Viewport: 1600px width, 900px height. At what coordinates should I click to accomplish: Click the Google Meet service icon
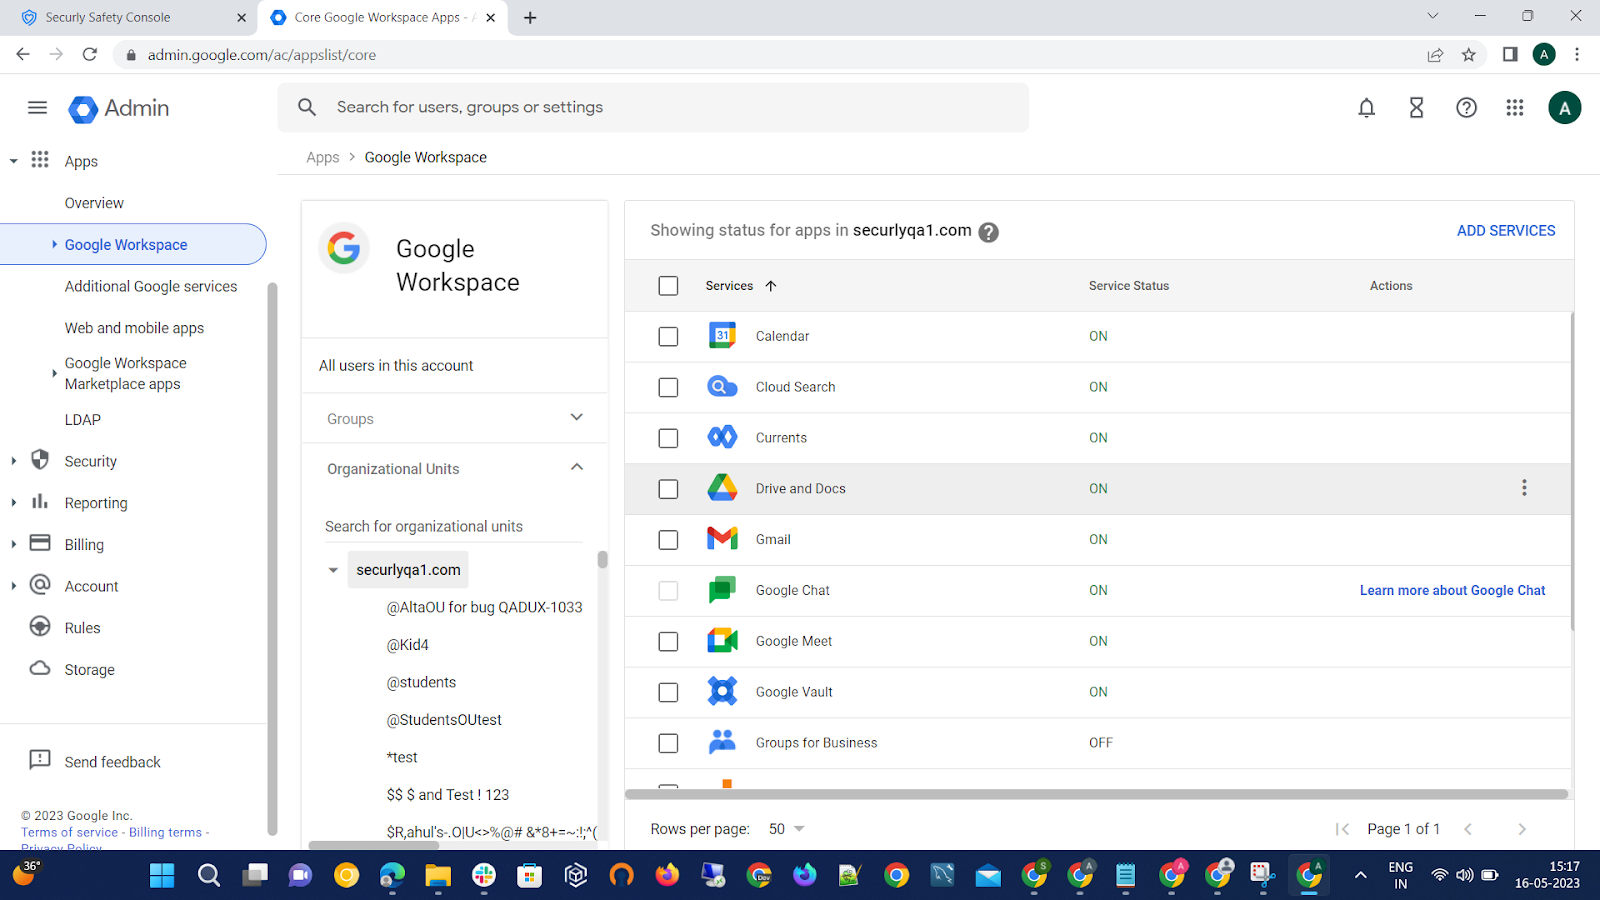(722, 641)
